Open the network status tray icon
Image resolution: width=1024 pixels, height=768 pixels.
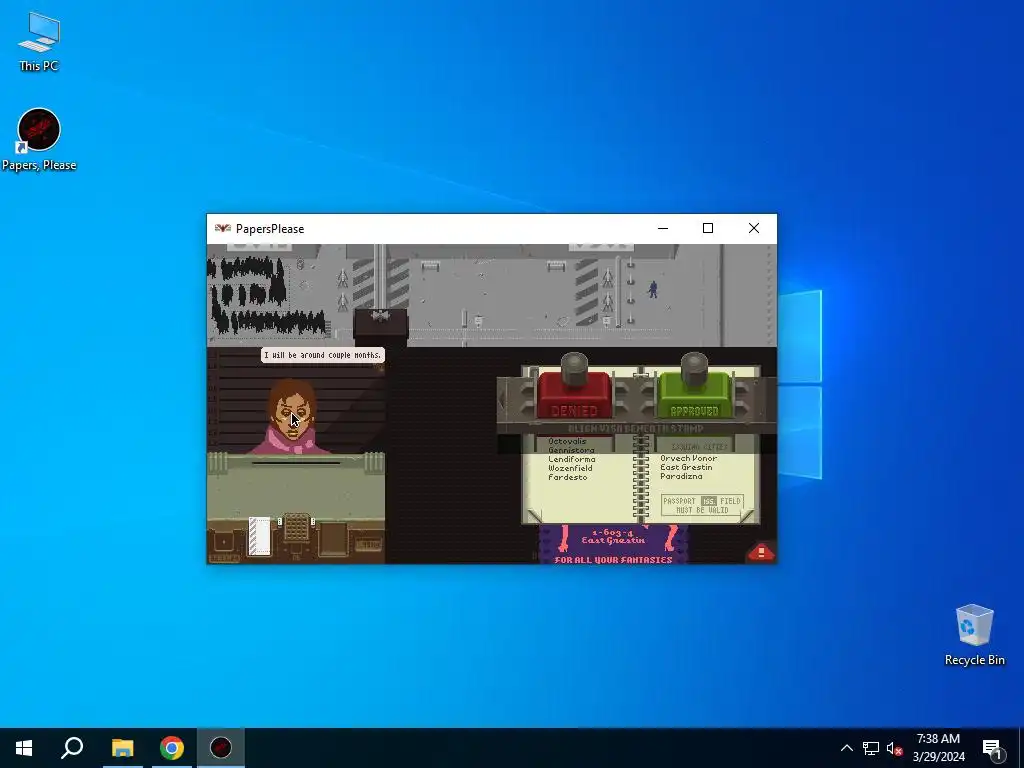pyautogui.click(x=871, y=748)
